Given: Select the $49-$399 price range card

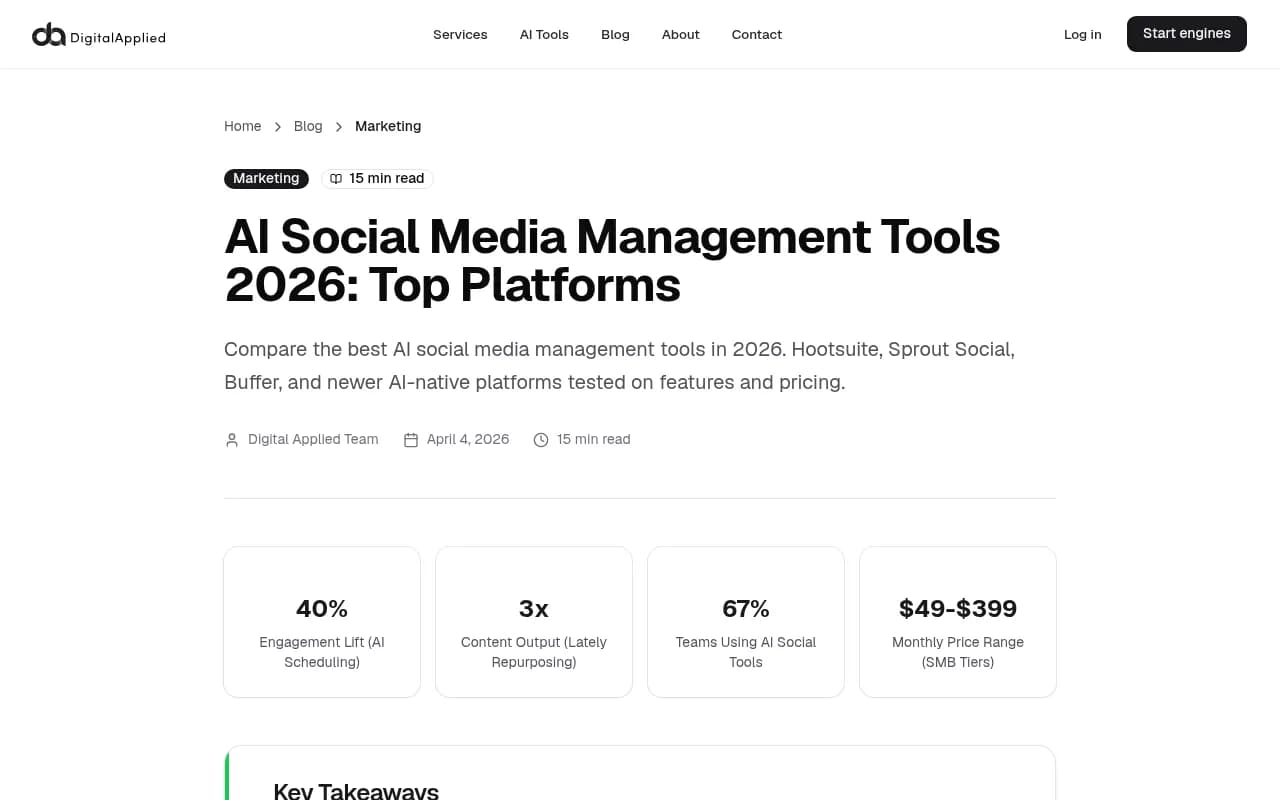Looking at the screenshot, I should coord(958,622).
